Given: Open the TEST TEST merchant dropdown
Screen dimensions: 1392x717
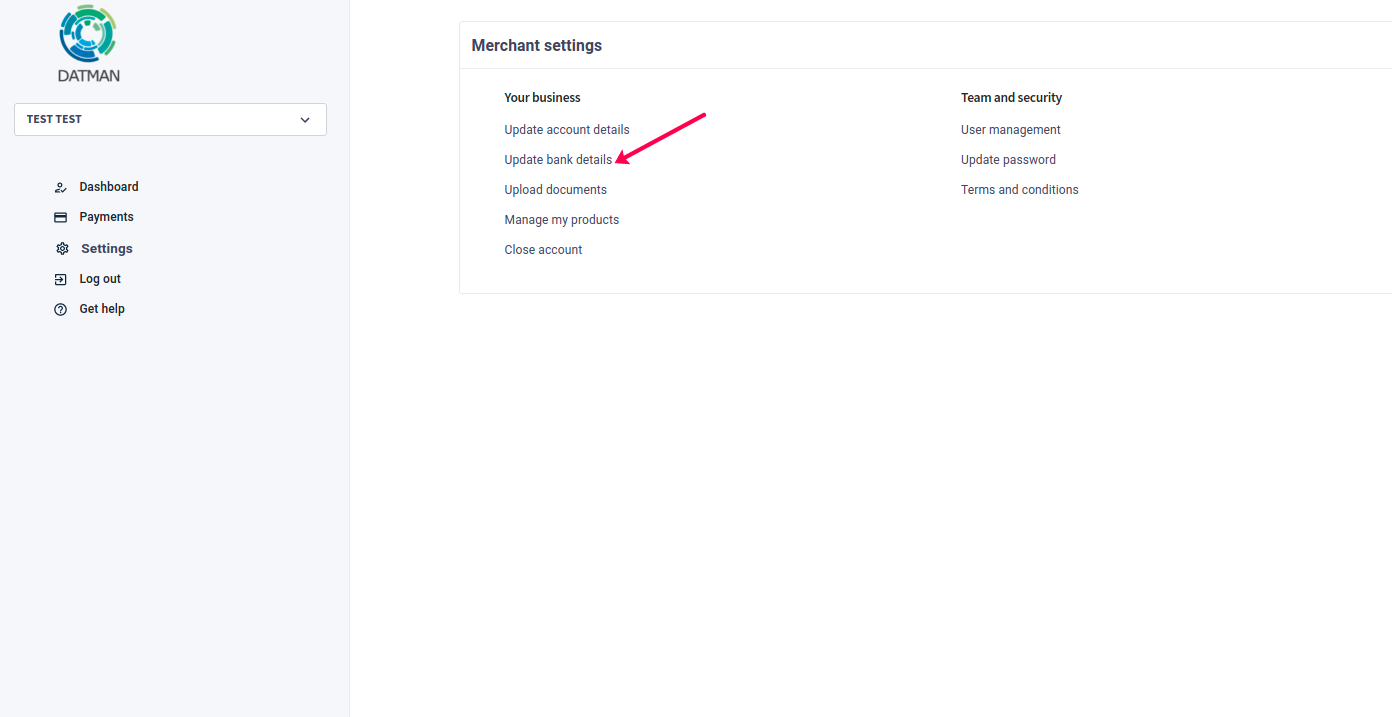Looking at the screenshot, I should tap(170, 119).
